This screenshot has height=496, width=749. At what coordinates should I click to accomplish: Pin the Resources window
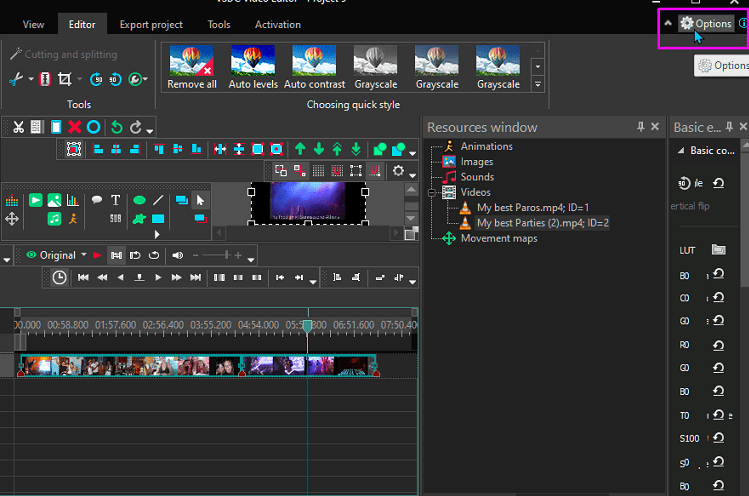point(641,127)
